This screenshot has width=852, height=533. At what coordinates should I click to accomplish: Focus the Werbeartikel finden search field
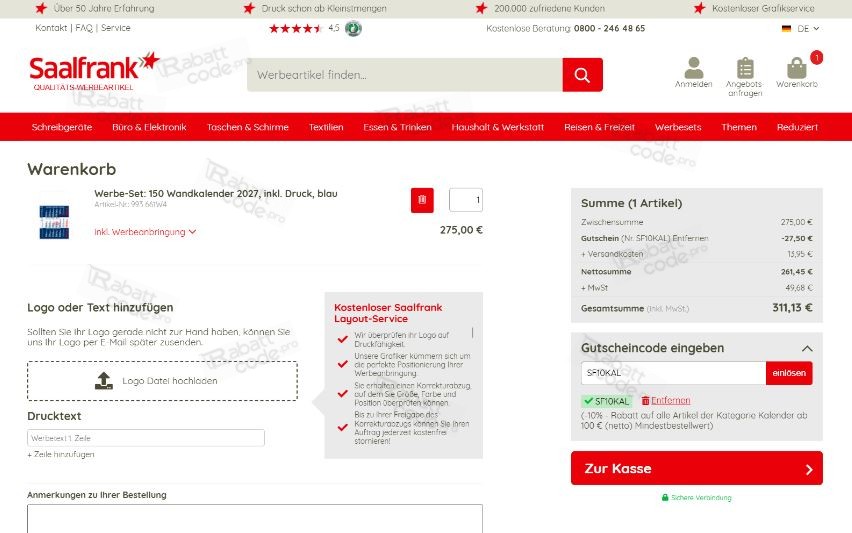click(x=405, y=75)
